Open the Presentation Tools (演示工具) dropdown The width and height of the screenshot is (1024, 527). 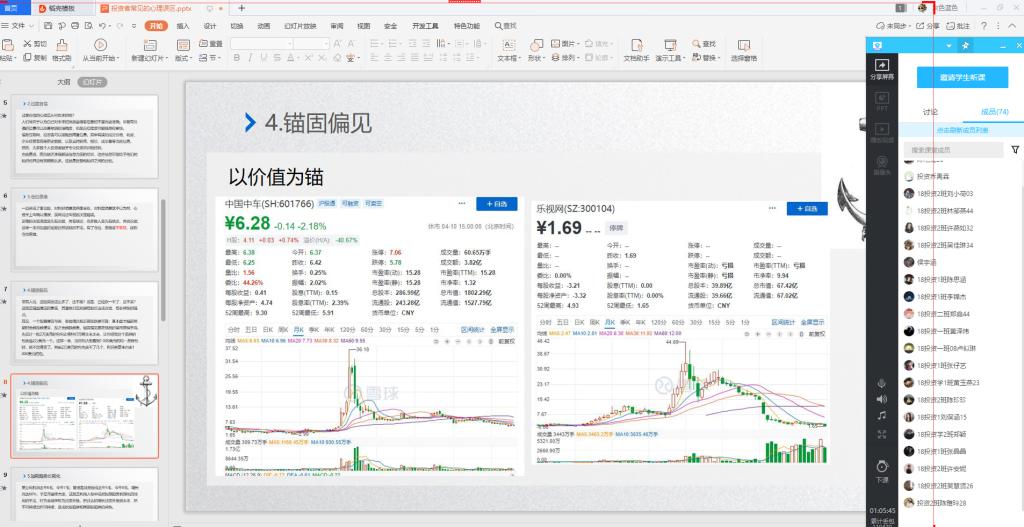point(671,58)
